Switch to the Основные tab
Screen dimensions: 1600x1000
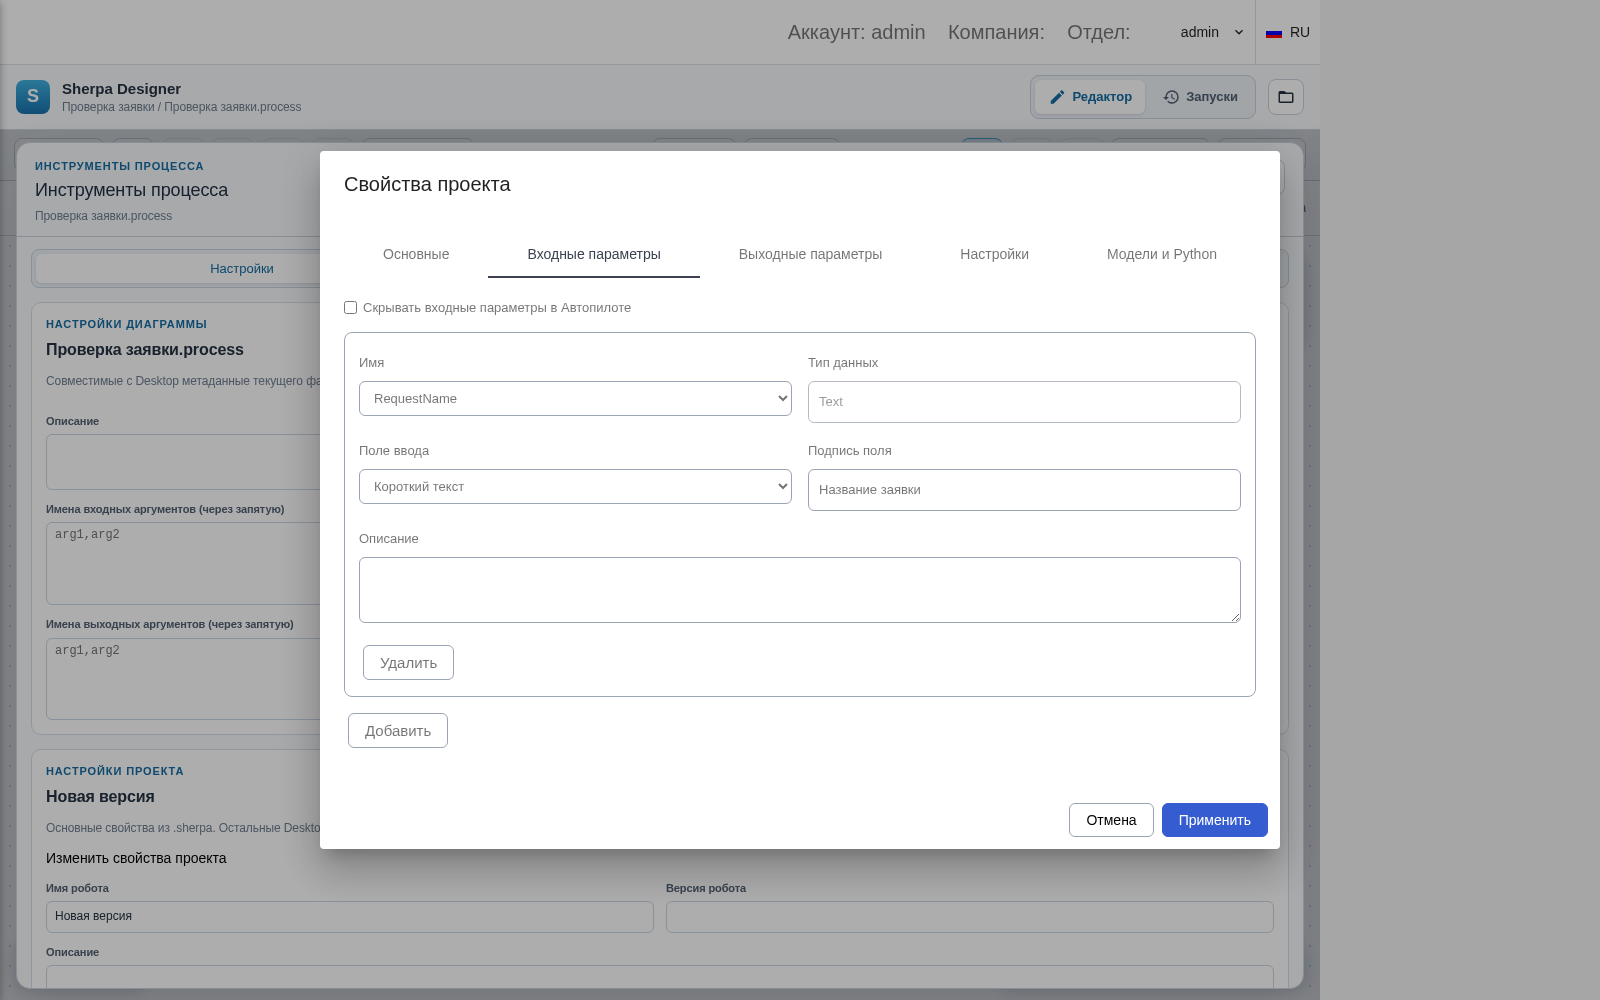(416, 254)
